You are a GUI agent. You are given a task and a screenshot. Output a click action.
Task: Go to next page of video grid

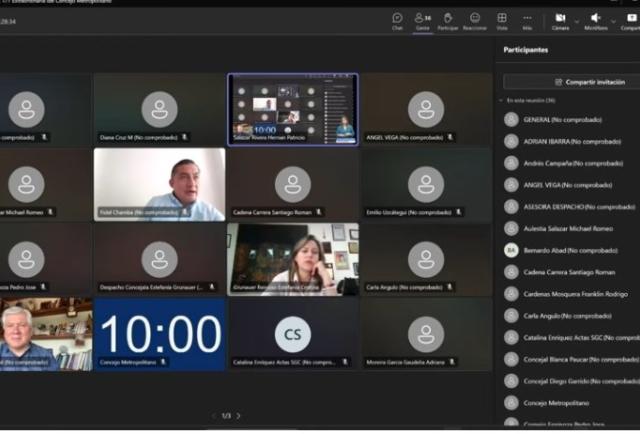[238, 416]
